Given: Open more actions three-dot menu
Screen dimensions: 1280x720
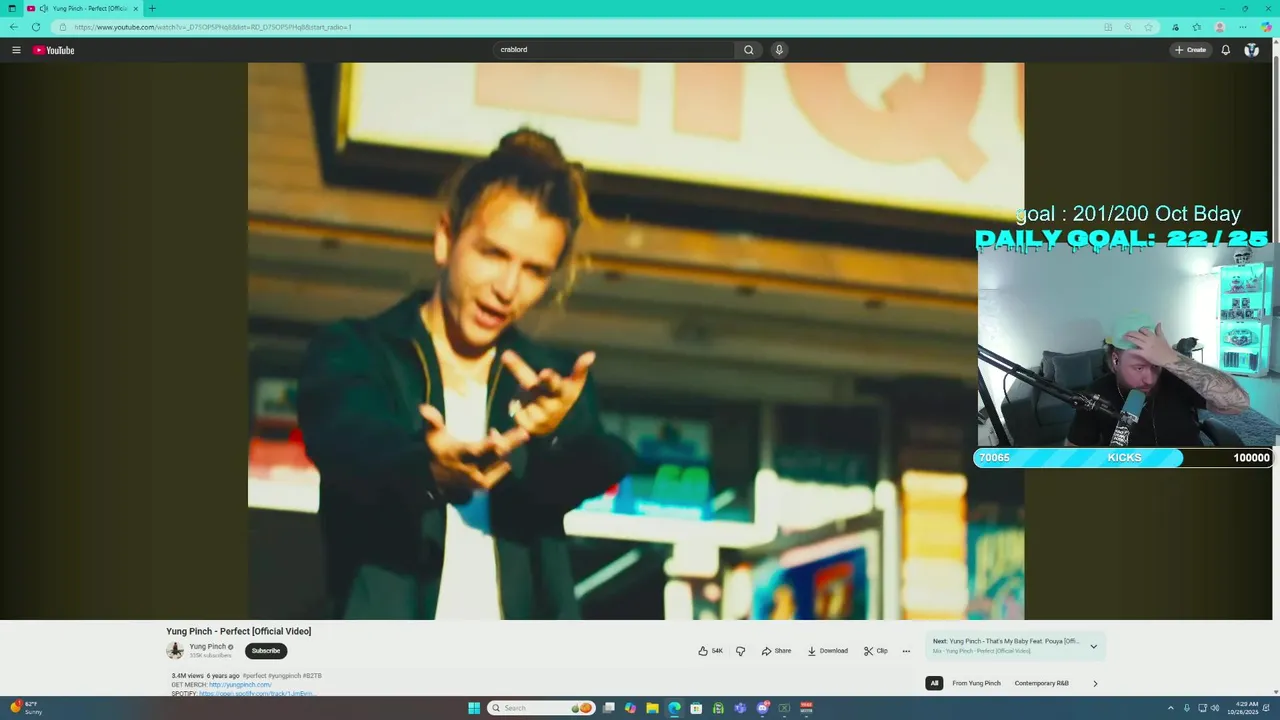Looking at the screenshot, I should coord(906,651).
